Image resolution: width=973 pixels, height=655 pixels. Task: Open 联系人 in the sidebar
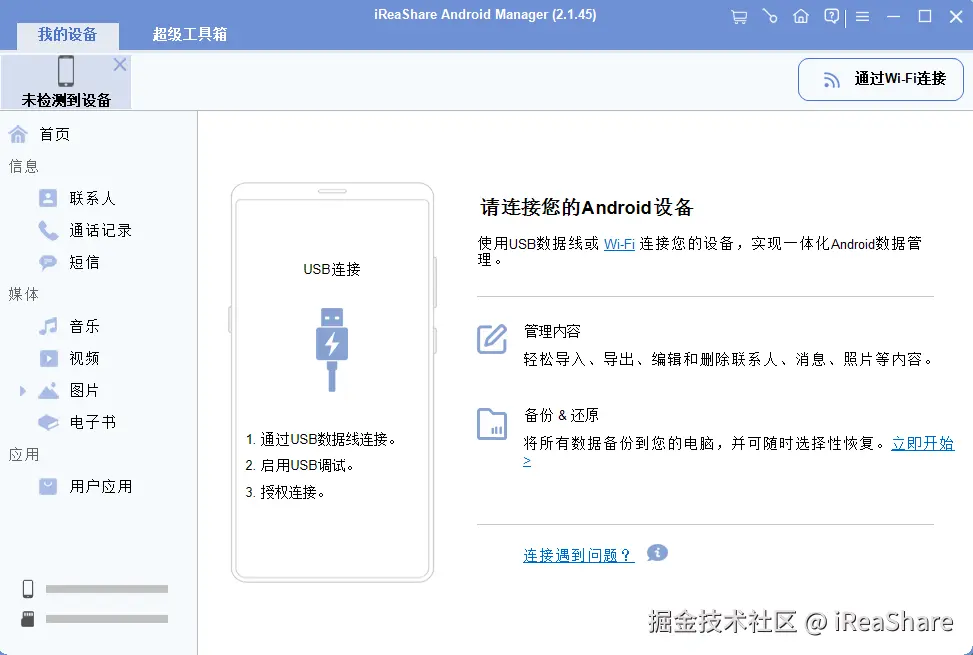click(92, 198)
